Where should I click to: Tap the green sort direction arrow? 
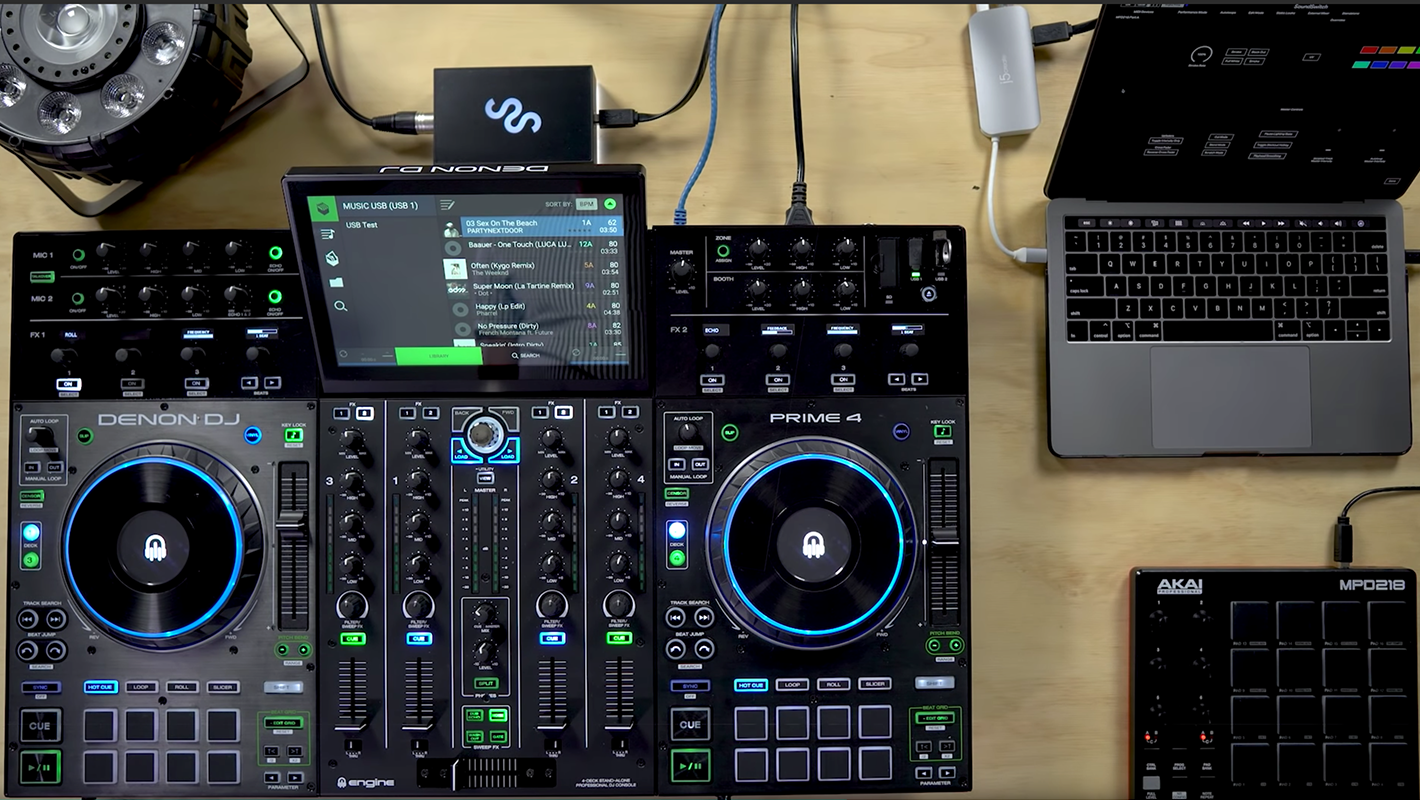(x=610, y=204)
